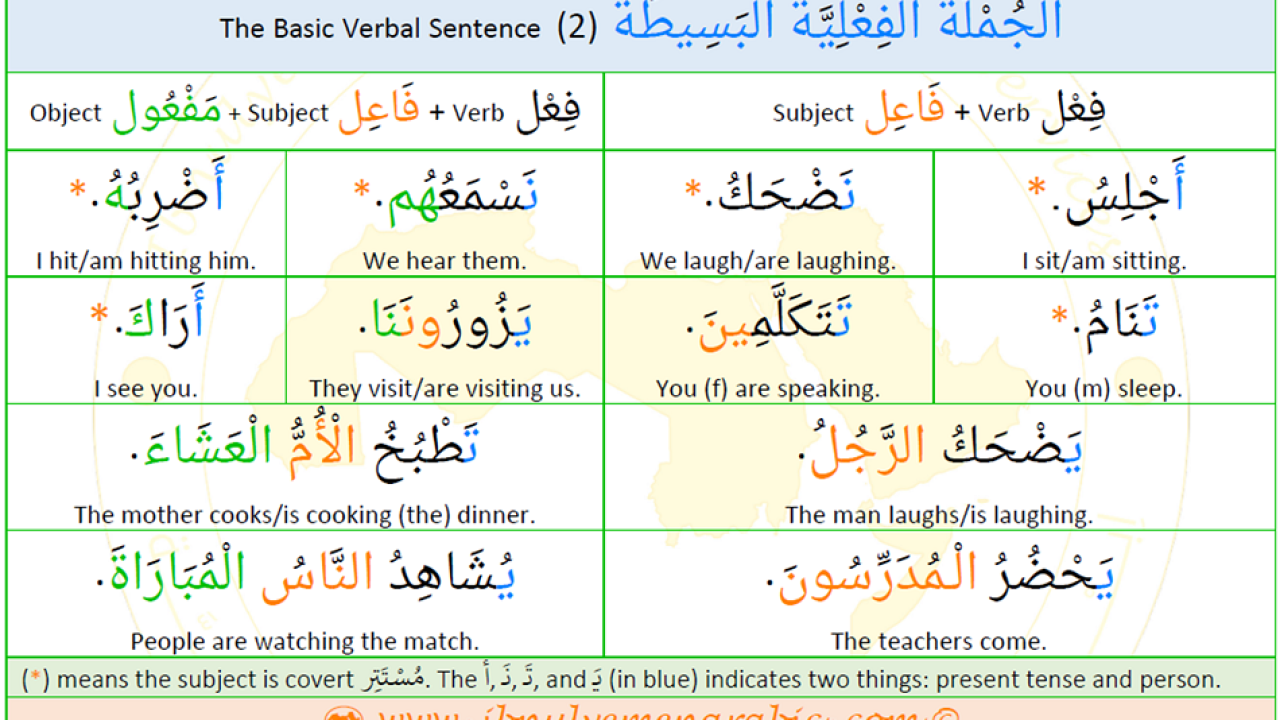The width and height of the screenshot is (1280, 720).
Task: Click 'They visit/are visiting us.' cell
Action: pyautogui.click(x=445, y=340)
